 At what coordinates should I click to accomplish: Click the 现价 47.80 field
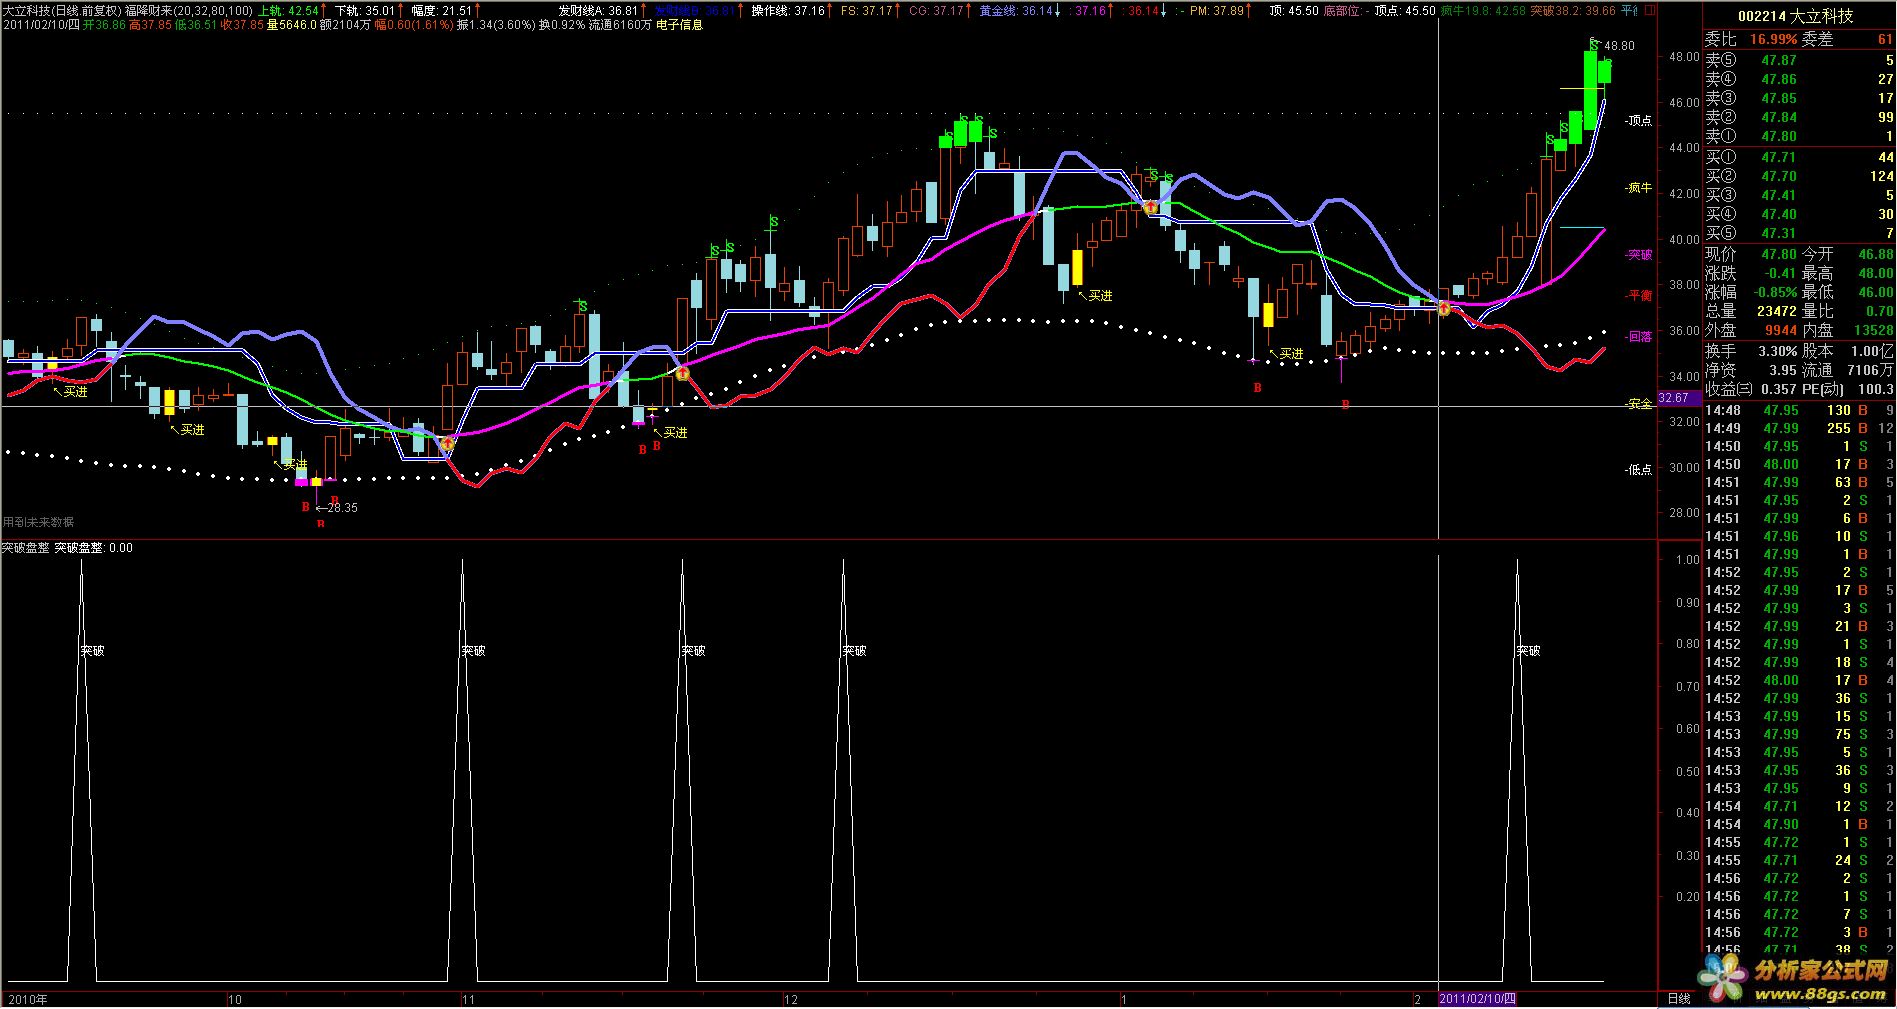click(x=1751, y=254)
